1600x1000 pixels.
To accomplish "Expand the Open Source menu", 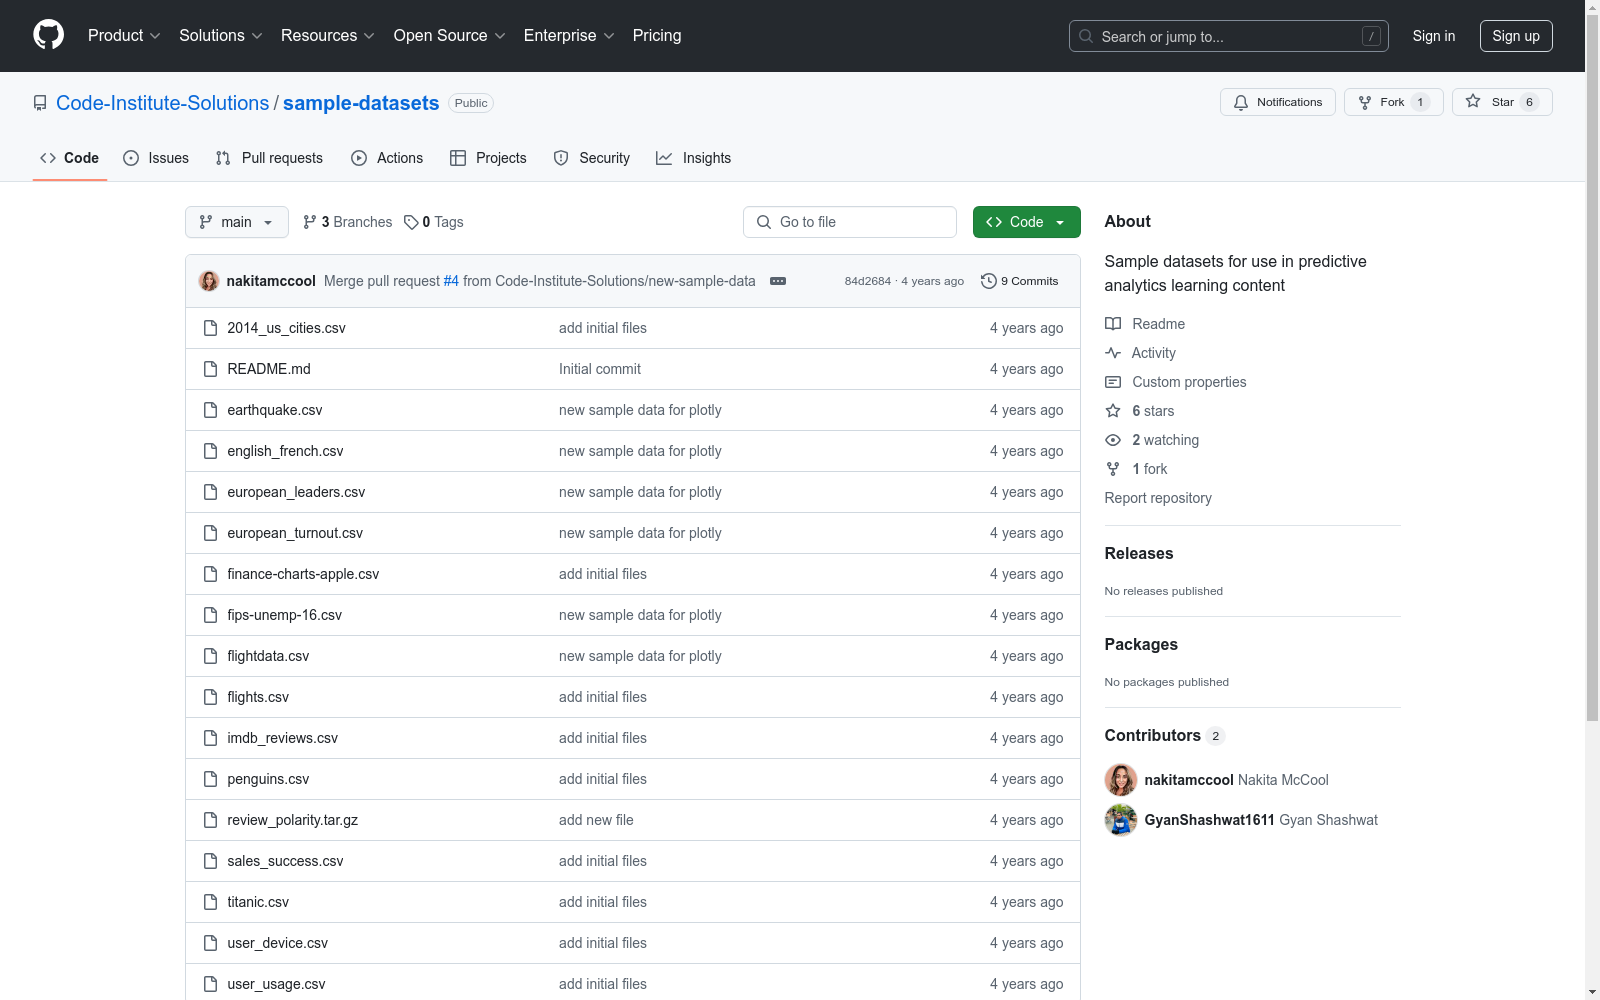I will pyautogui.click(x=449, y=35).
